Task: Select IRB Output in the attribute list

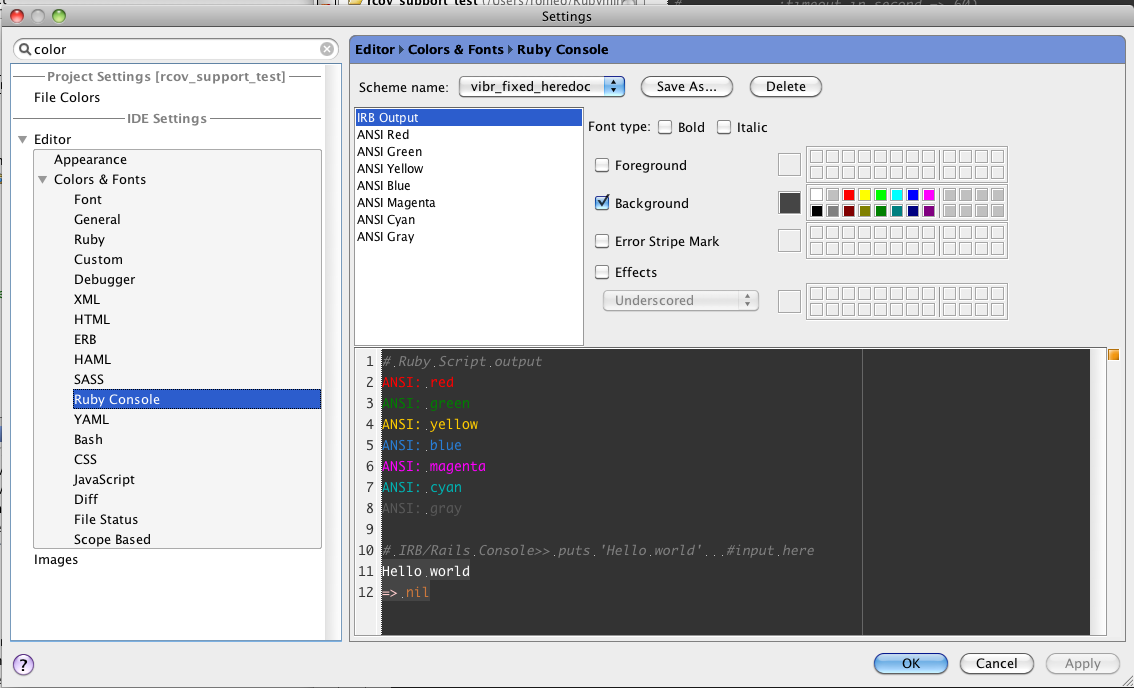Action: pos(469,117)
